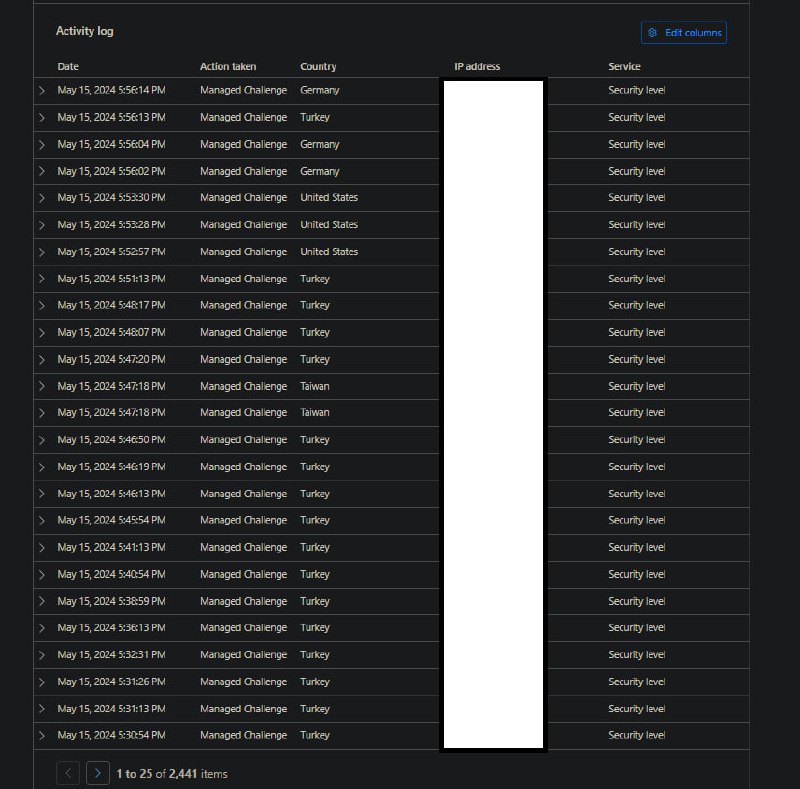Expand the 5:56:13 PM Turkey row
Viewport: 800px width, 789px height.
[42, 117]
